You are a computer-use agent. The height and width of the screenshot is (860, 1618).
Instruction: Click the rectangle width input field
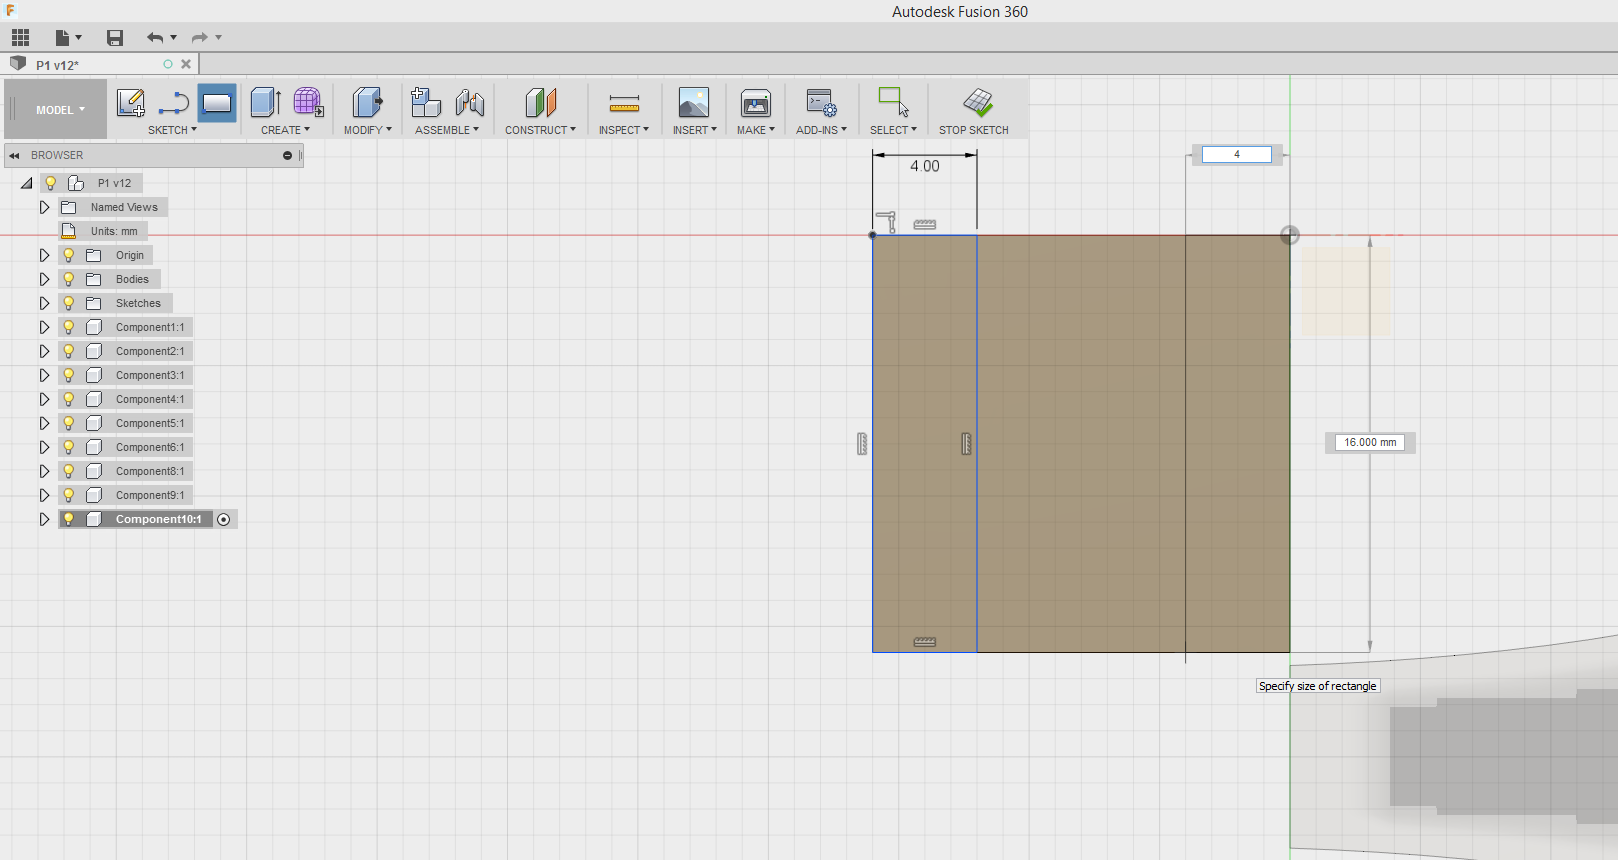click(1237, 154)
